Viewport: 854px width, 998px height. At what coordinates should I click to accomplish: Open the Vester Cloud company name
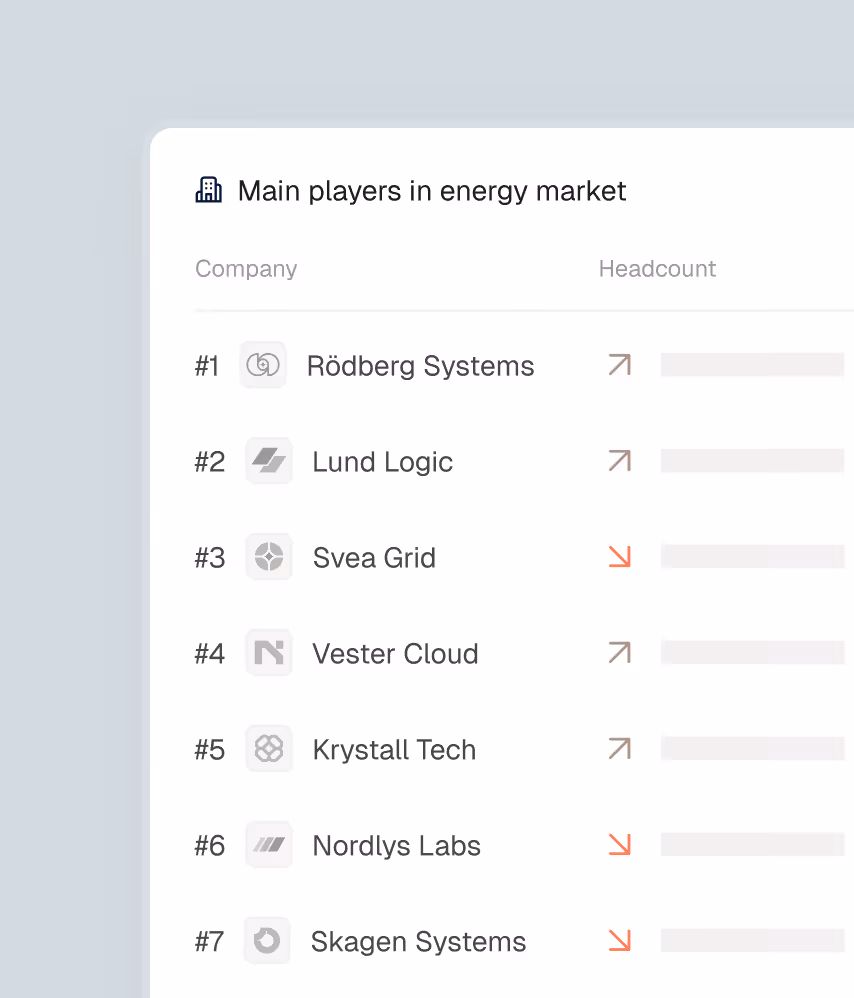[395, 654]
